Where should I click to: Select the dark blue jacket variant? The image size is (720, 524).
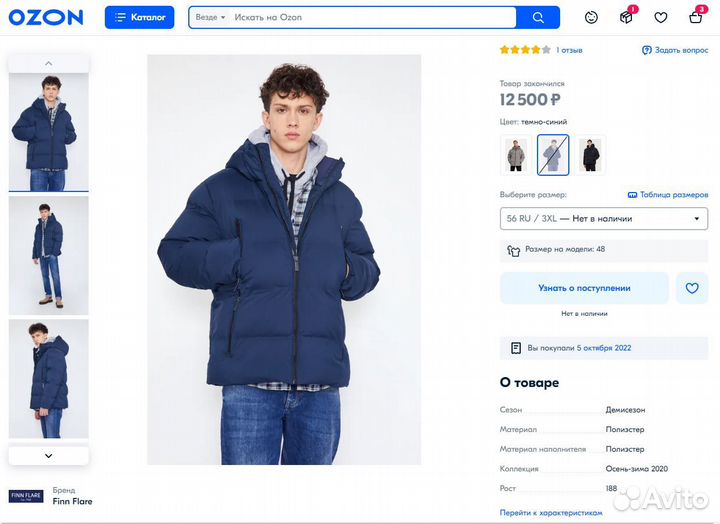tap(553, 155)
